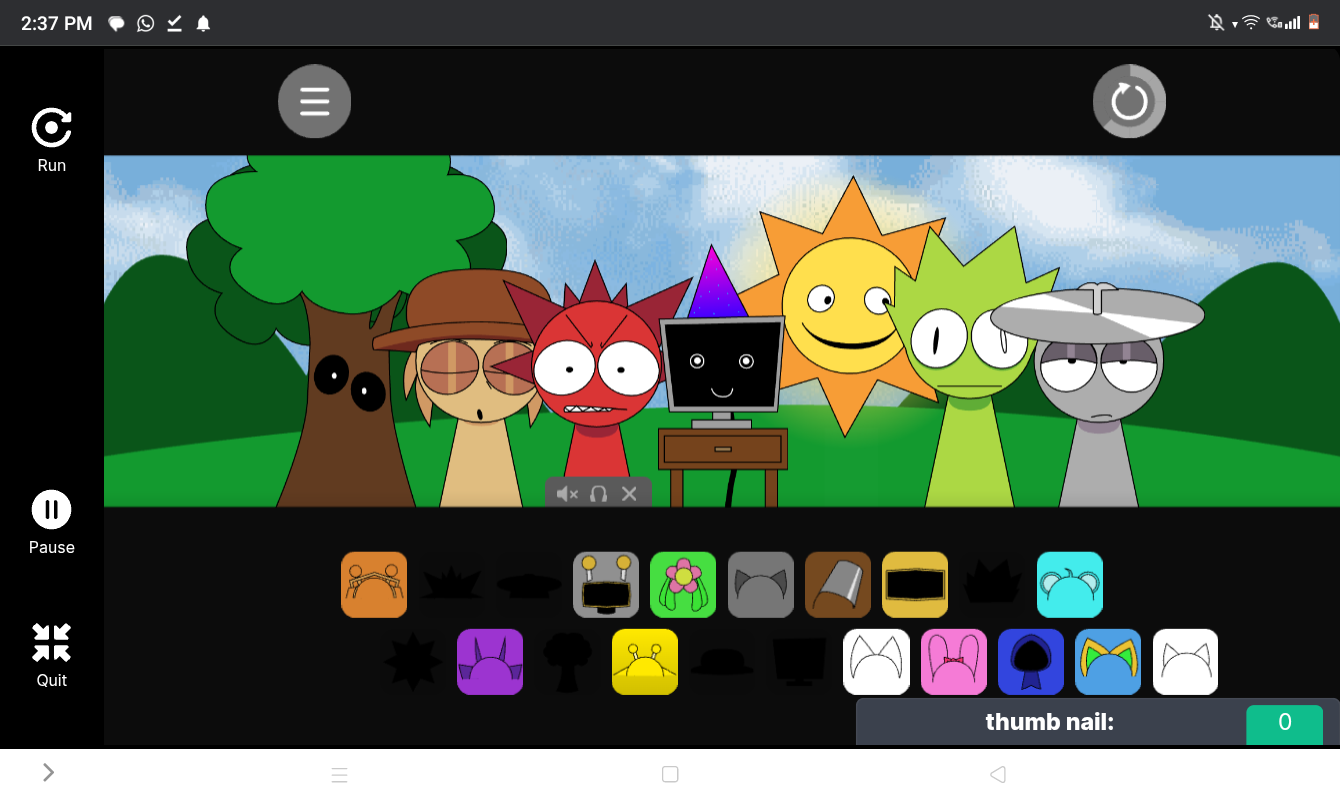Pick the yellow antenna character icon
Image resolution: width=1340 pixels, height=800 pixels.
(645, 662)
